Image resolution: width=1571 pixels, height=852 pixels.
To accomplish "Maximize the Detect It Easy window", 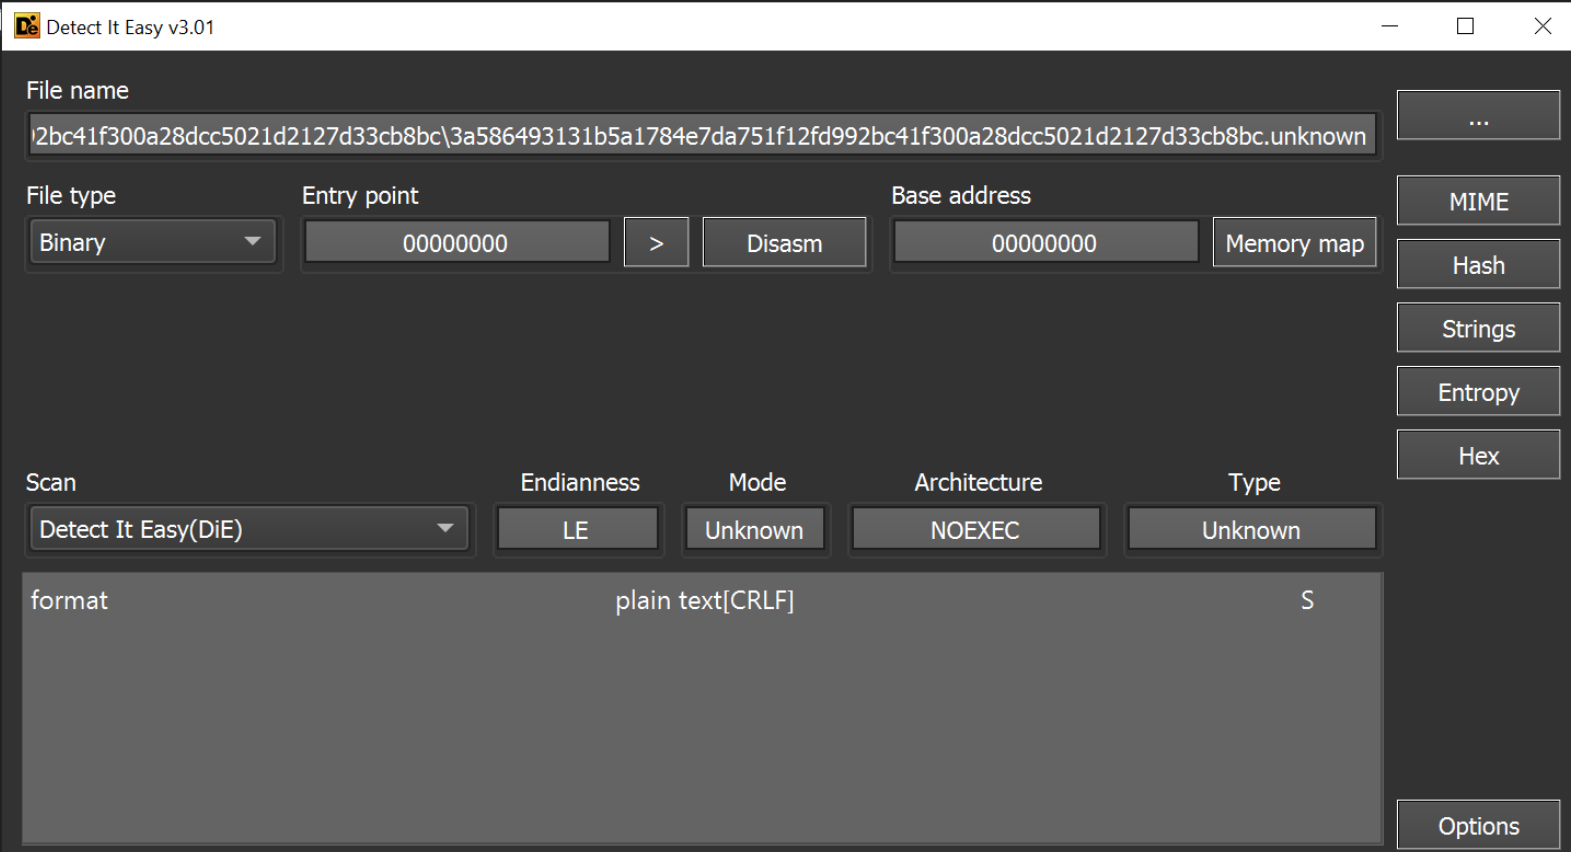I will tap(1465, 26).
